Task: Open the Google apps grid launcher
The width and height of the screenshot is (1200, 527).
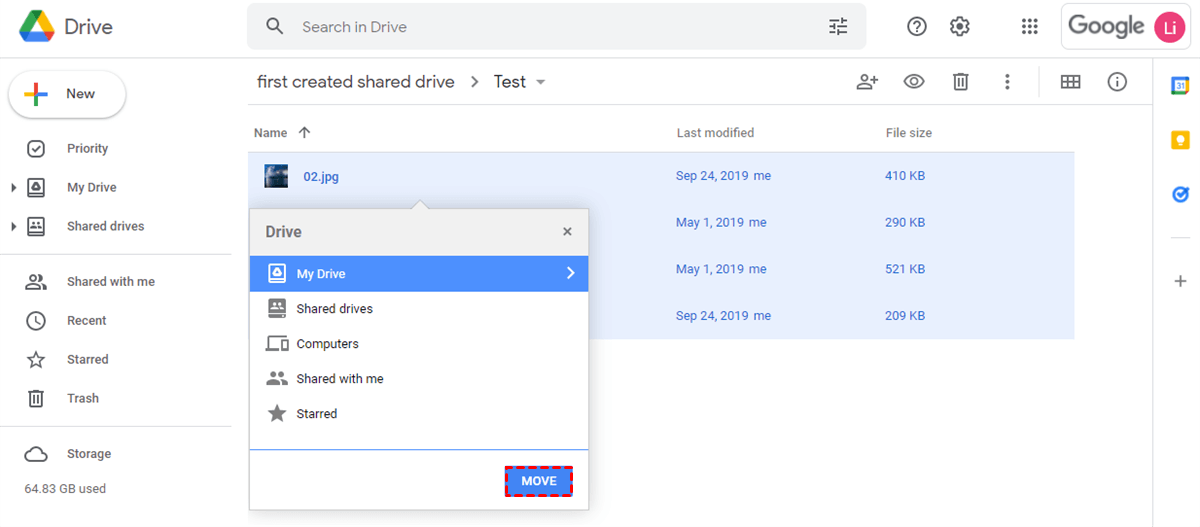Action: [x=1029, y=27]
